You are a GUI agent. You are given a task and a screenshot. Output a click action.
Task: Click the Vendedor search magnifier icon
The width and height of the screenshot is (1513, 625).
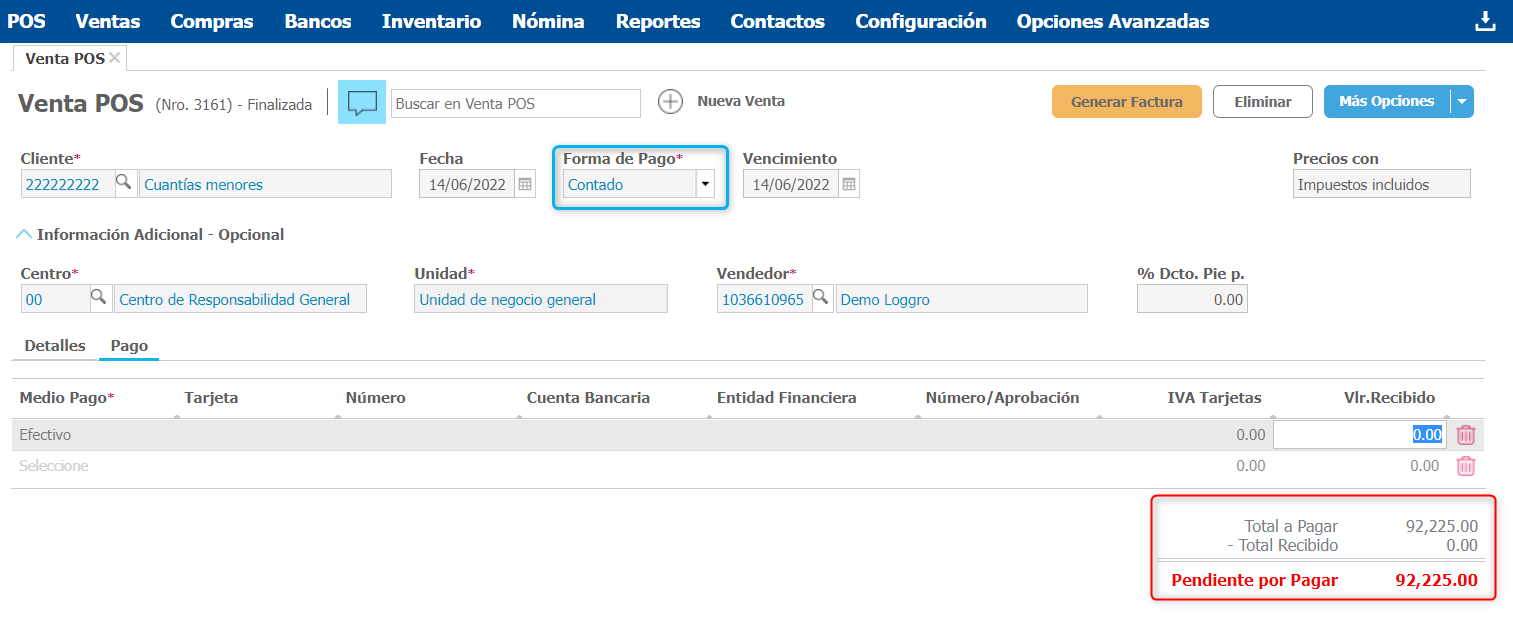(820, 299)
